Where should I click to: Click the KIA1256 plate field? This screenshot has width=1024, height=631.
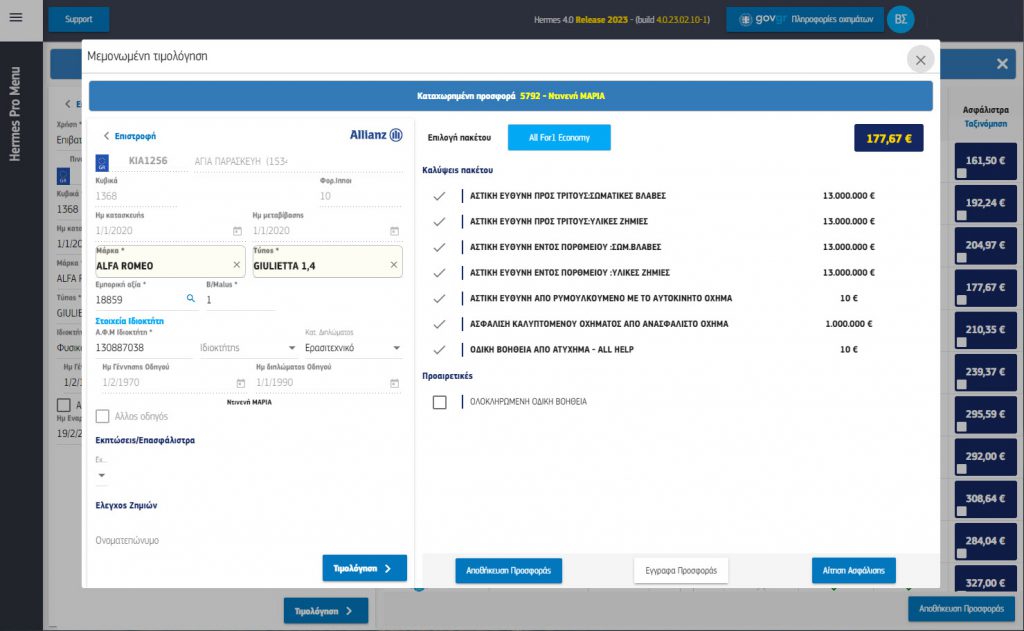click(x=148, y=161)
